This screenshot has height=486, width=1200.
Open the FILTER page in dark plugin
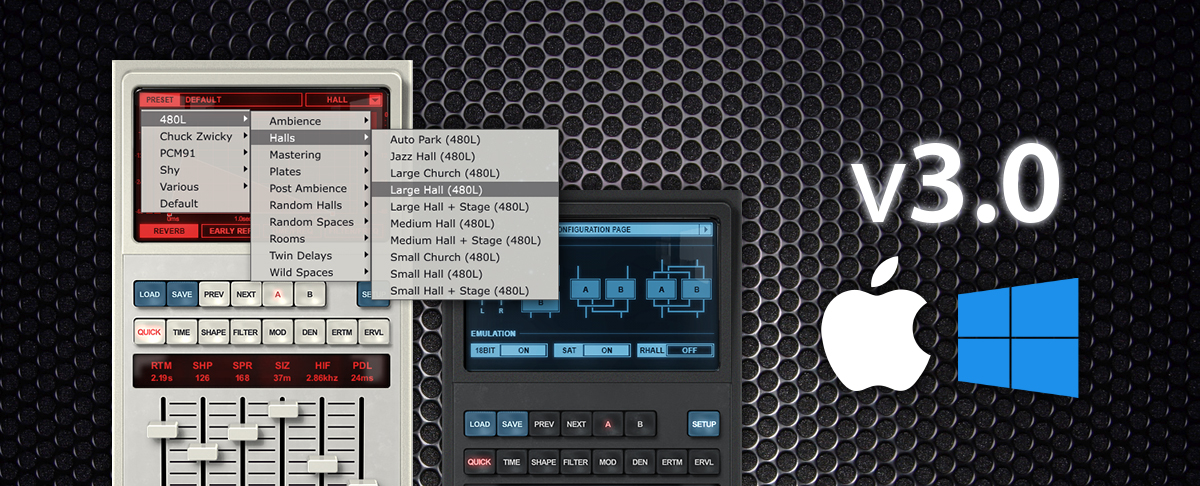[575, 462]
